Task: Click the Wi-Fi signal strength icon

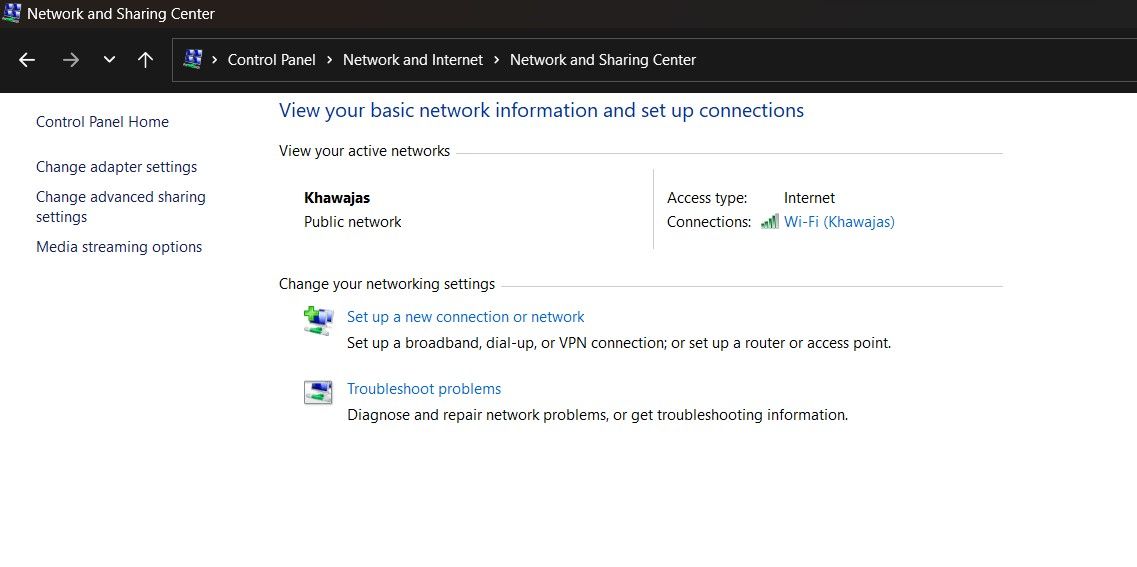Action: (769, 222)
